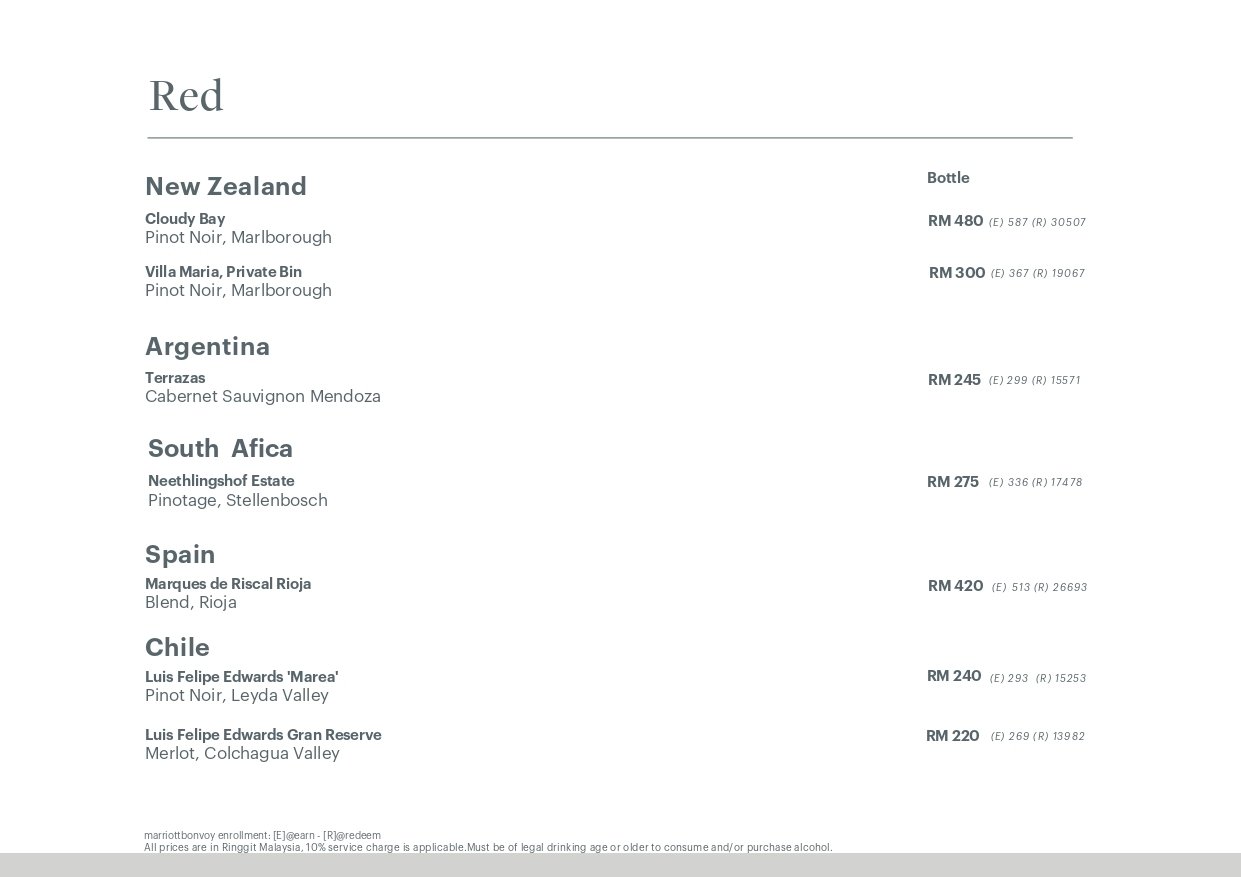Select the Terrazas wine name
The height and width of the screenshot is (877, 1241).
[x=175, y=378]
